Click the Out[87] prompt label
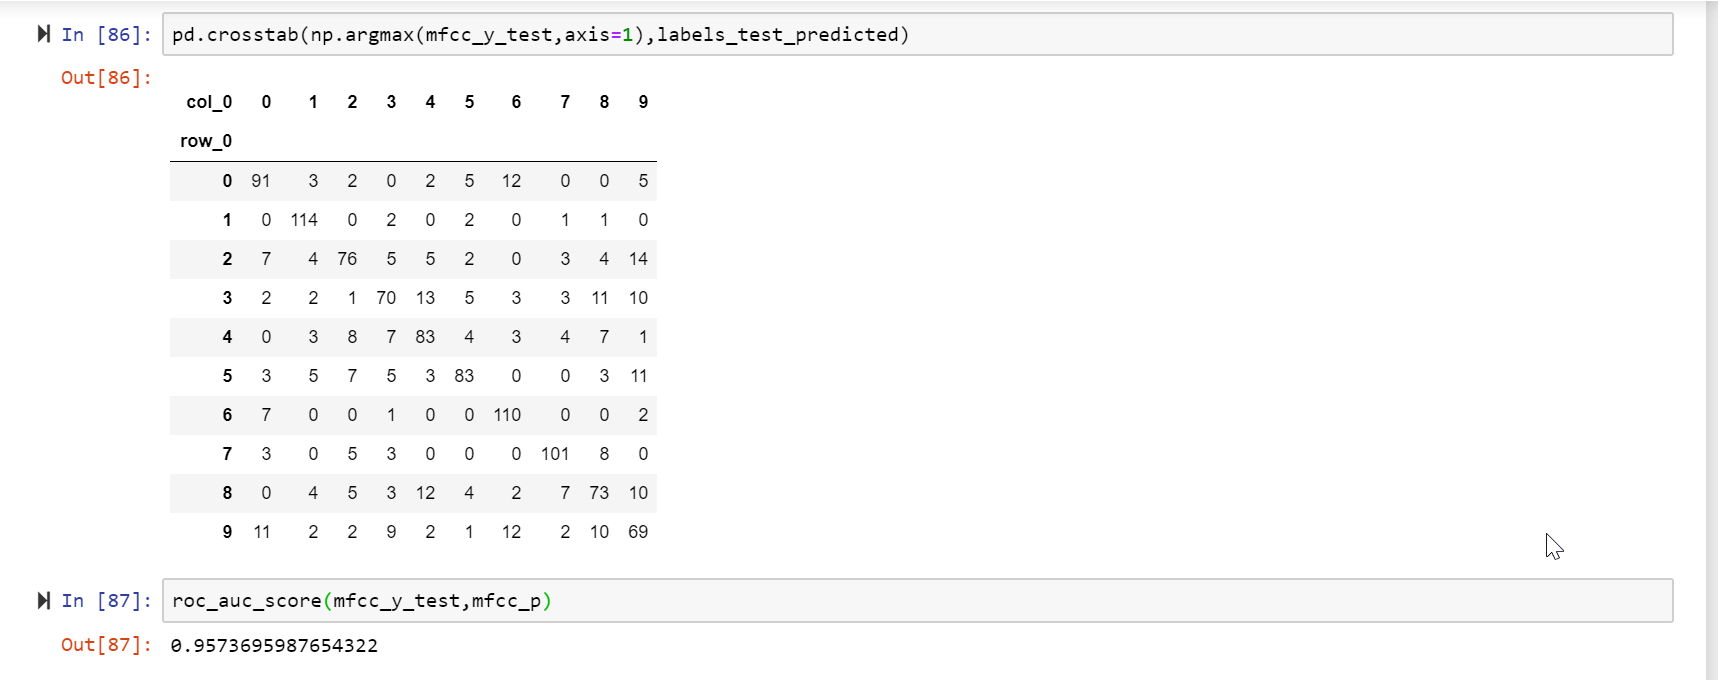The image size is (1718, 680). [x=107, y=645]
